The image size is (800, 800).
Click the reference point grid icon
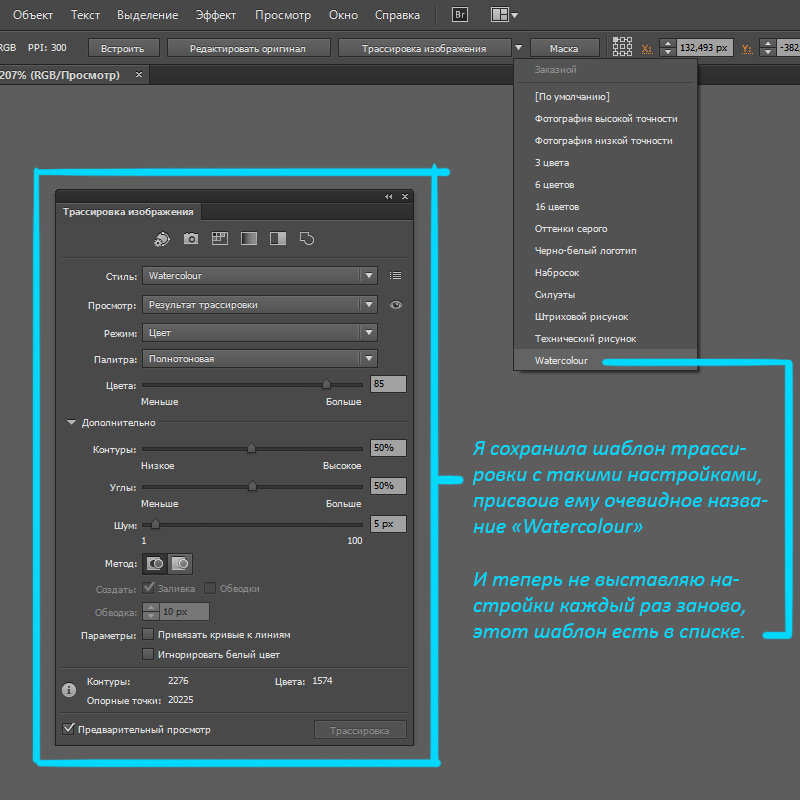(622, 47)
